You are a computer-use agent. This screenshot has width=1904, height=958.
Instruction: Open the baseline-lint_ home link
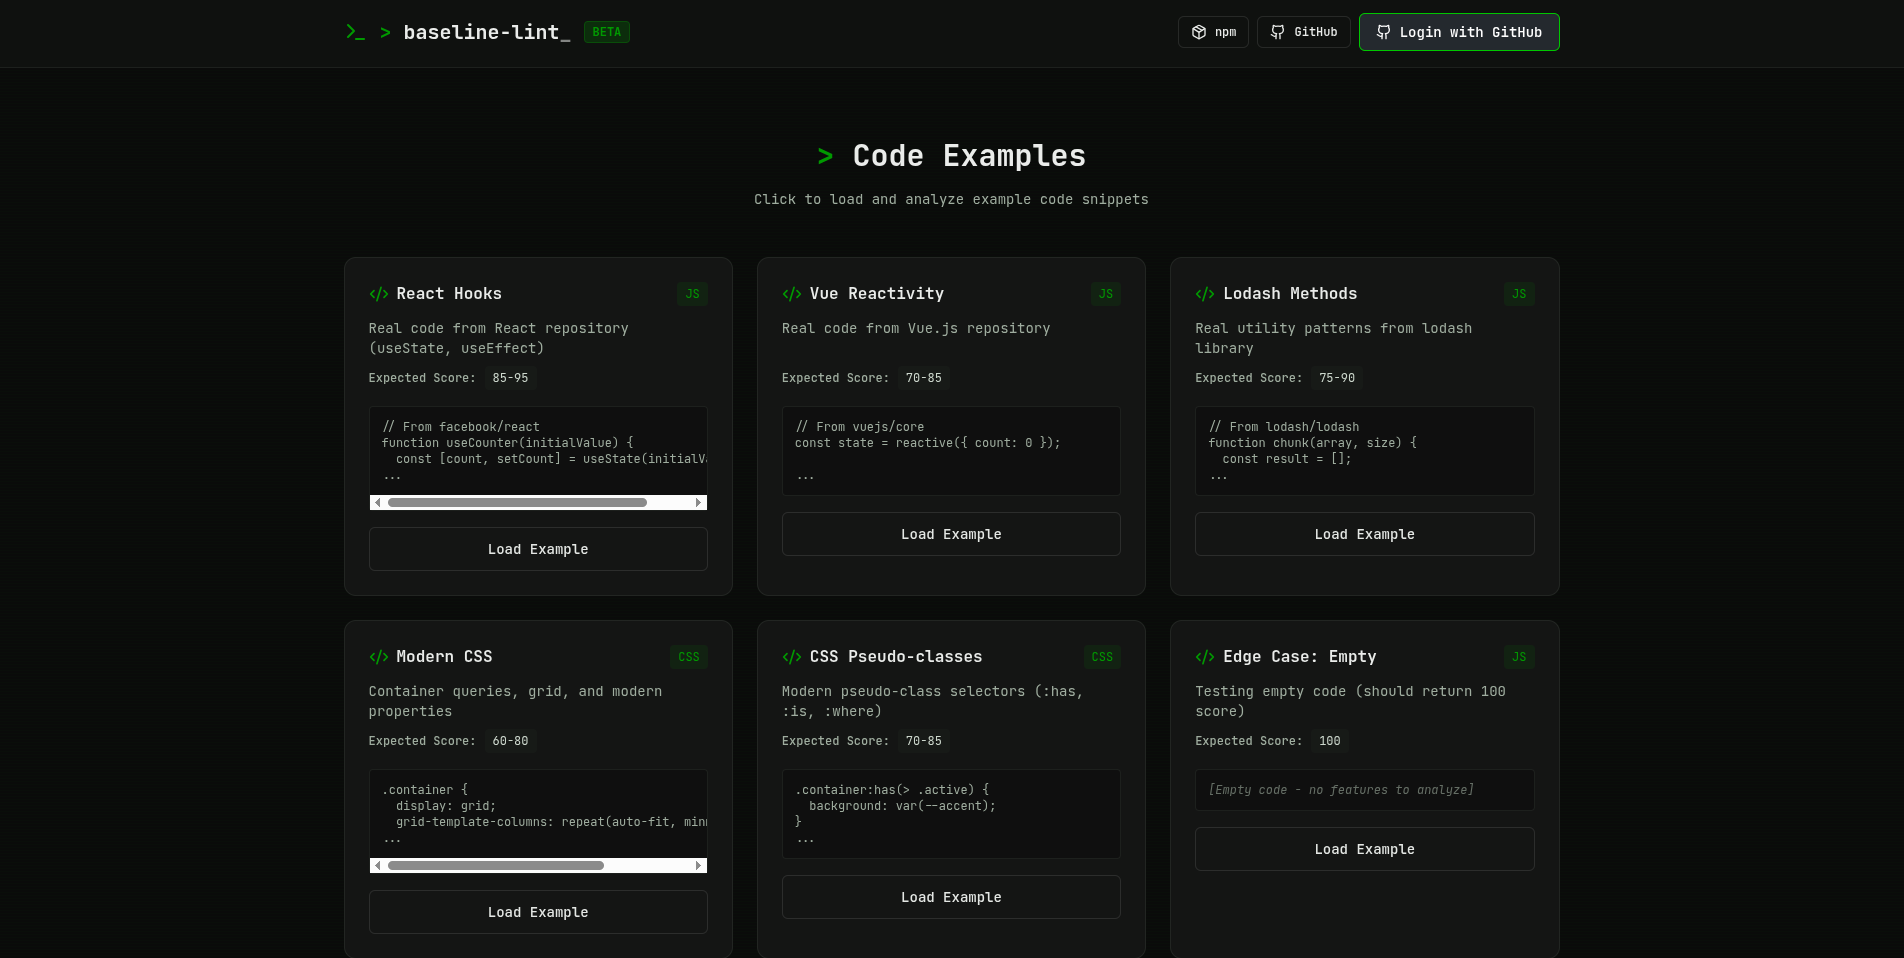[x=487, y=32]
